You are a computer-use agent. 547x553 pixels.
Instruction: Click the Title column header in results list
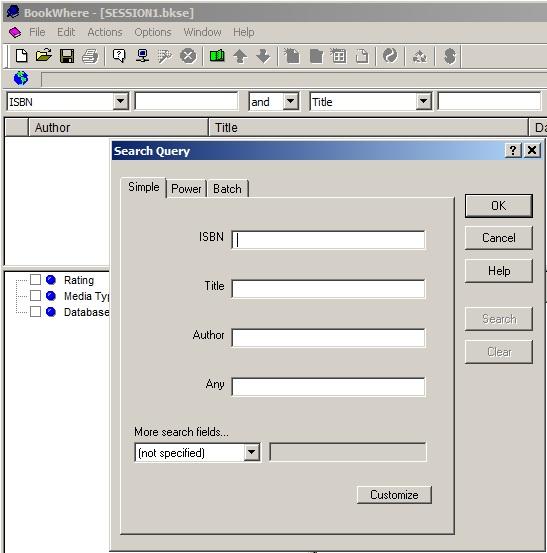[368, 127]
